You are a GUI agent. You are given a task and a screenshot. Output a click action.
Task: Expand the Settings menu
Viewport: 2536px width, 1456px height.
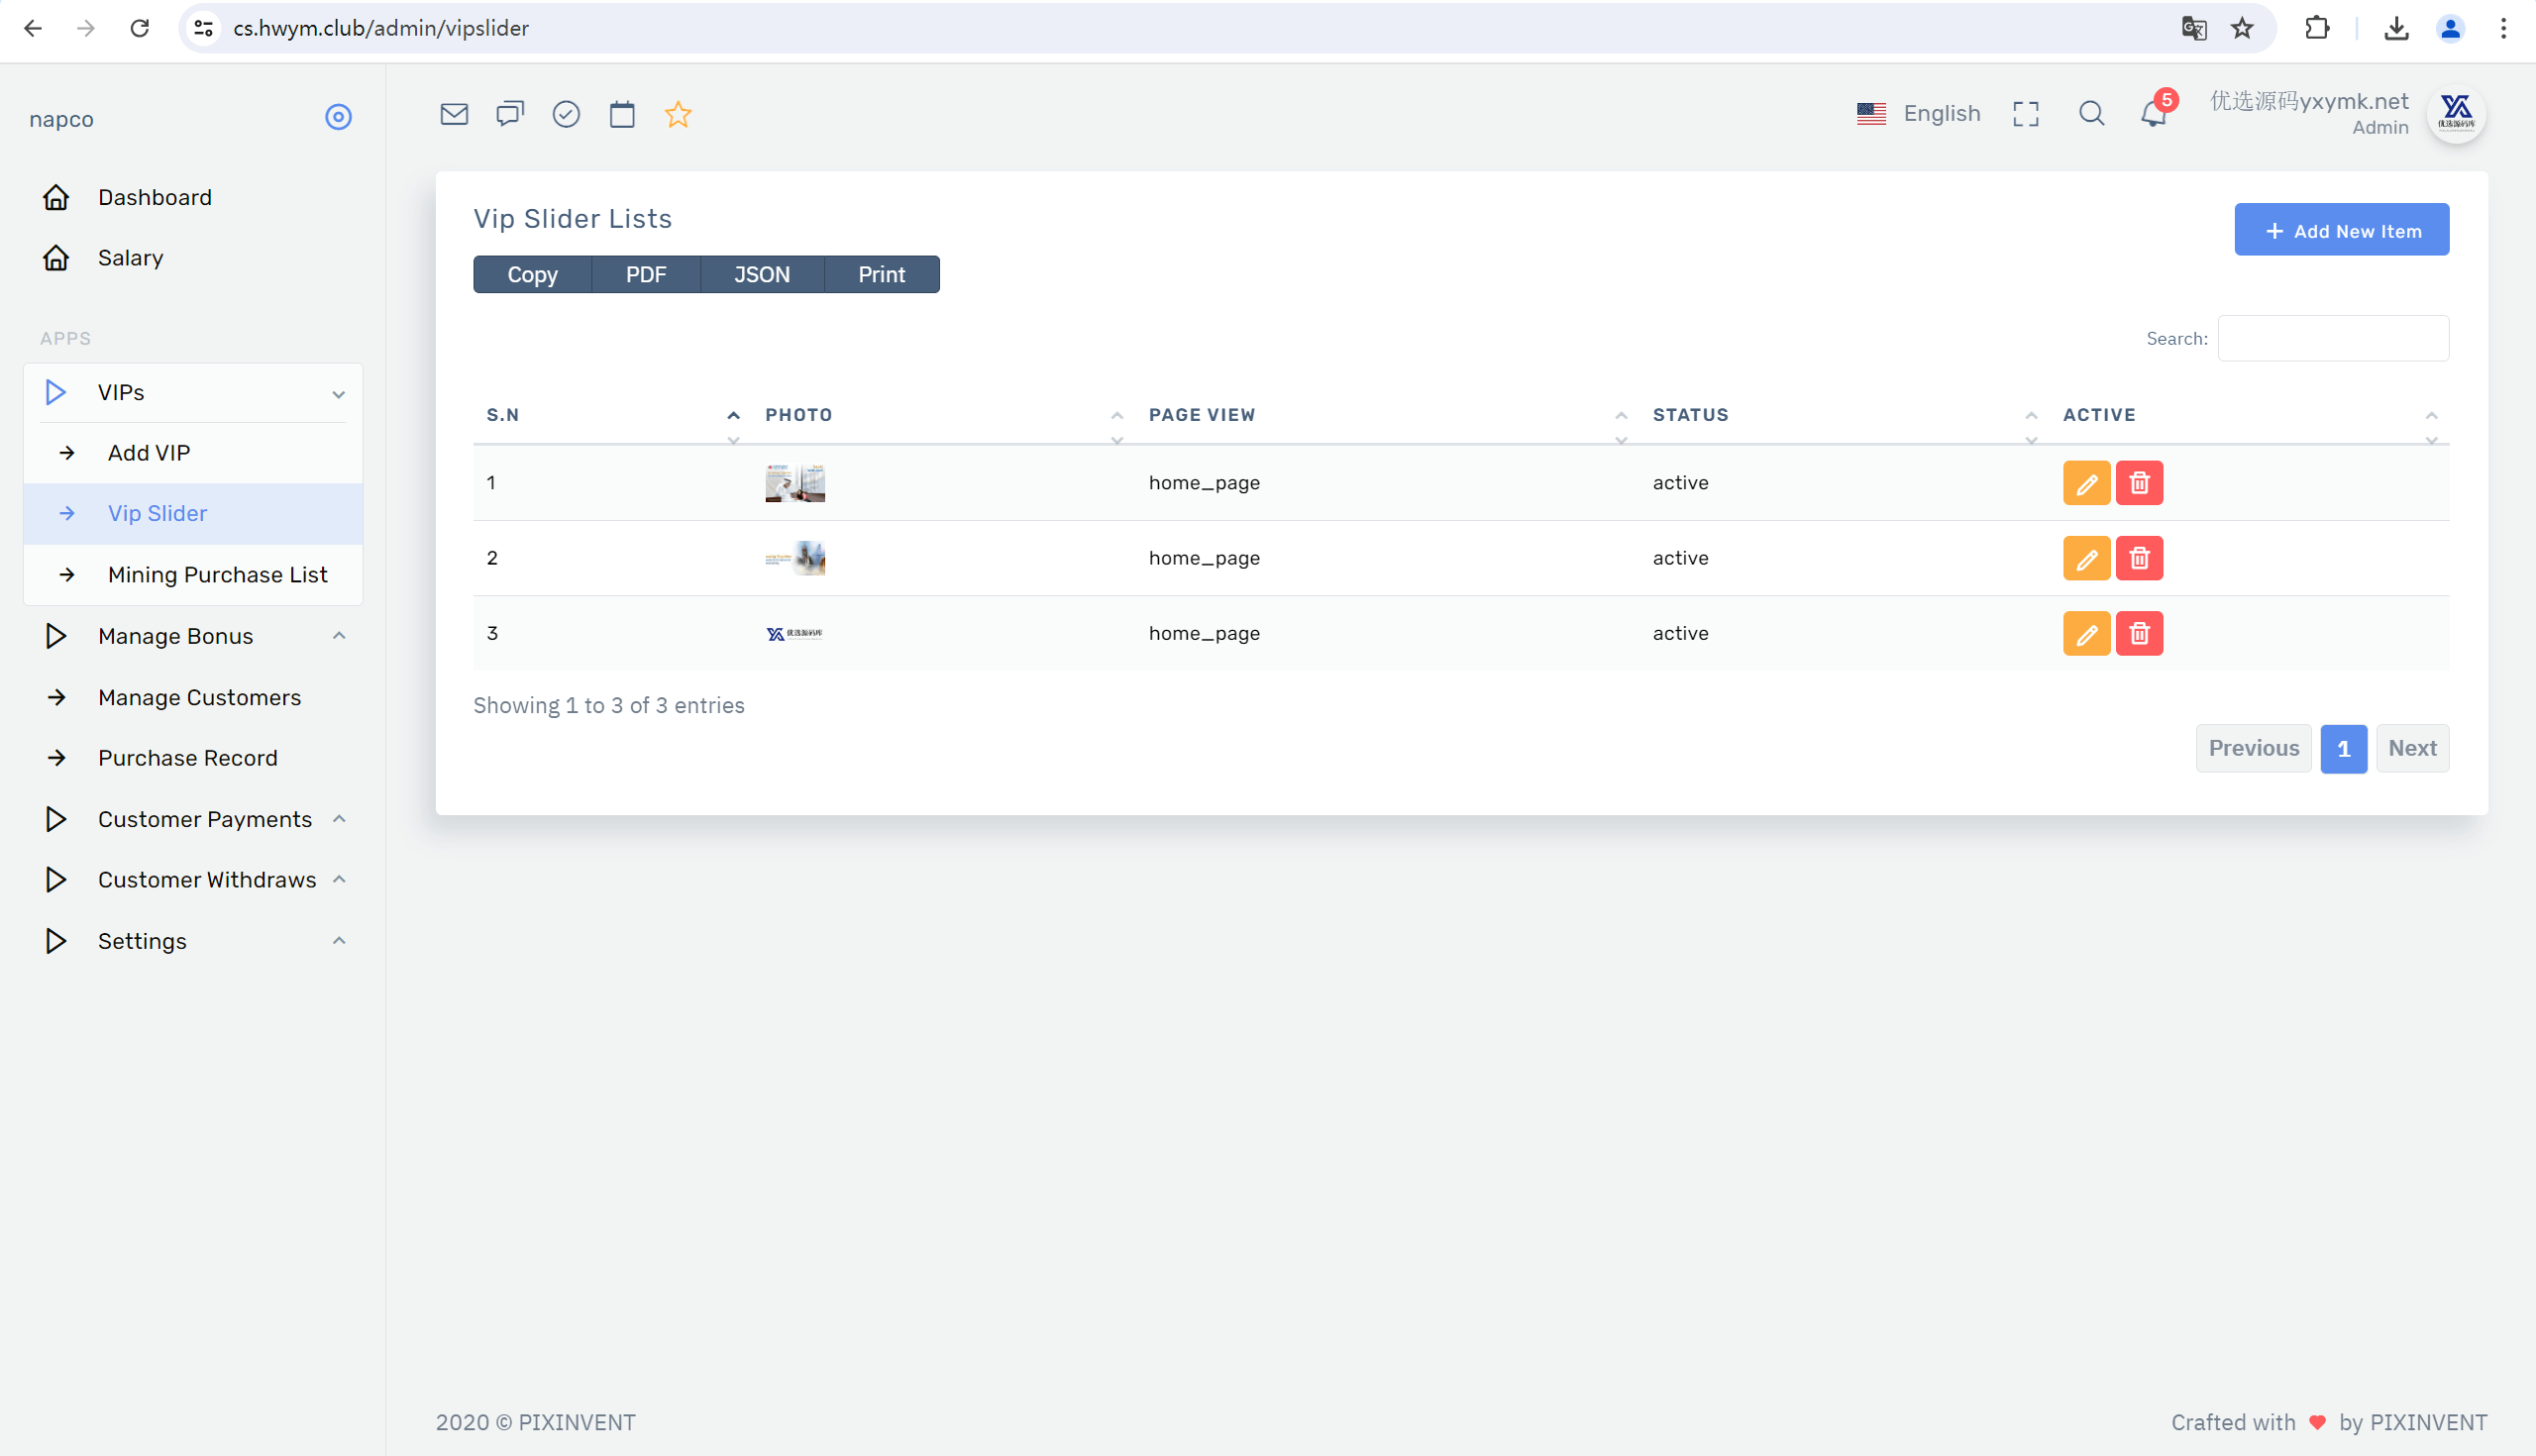[x=193, y=941]
